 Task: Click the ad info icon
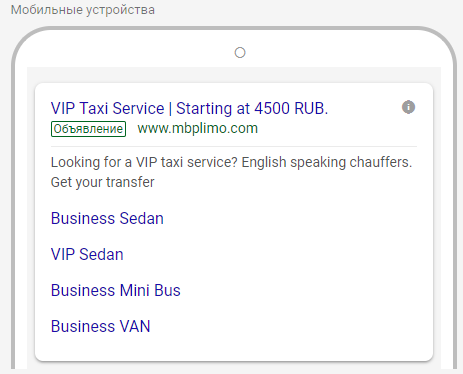point(408,107)
